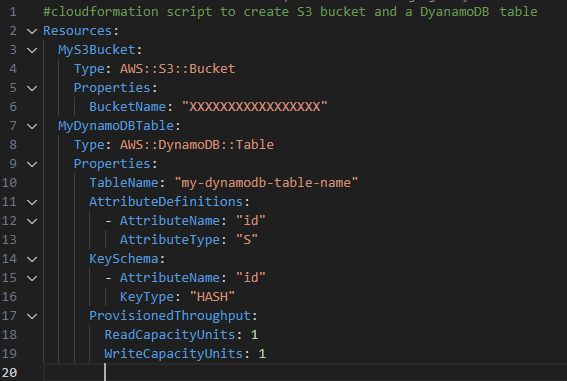
Task: Collapse AttributeDefinitions fold chevron
Action: 32,202
